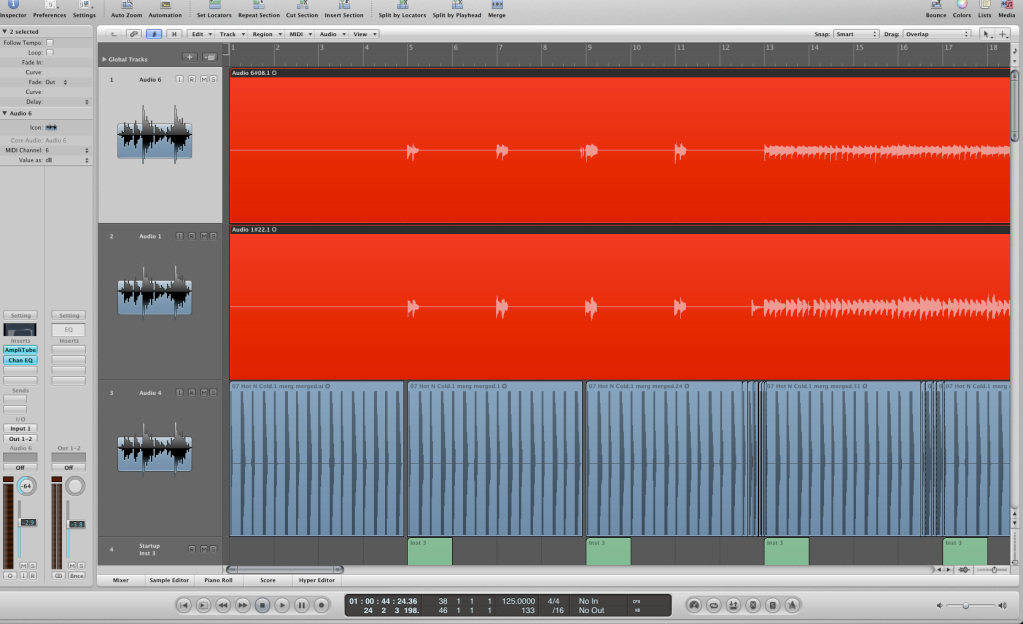Viewport: 1023px width, 624px height.
Task: Toggle the Cycle mode button
Action: [714, 605]
